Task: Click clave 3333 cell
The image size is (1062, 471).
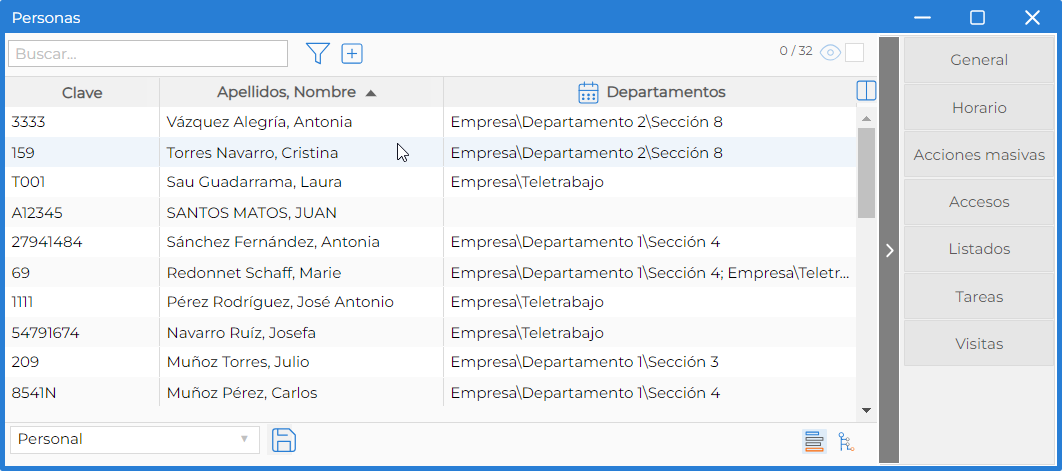Action: coord(83,122)
